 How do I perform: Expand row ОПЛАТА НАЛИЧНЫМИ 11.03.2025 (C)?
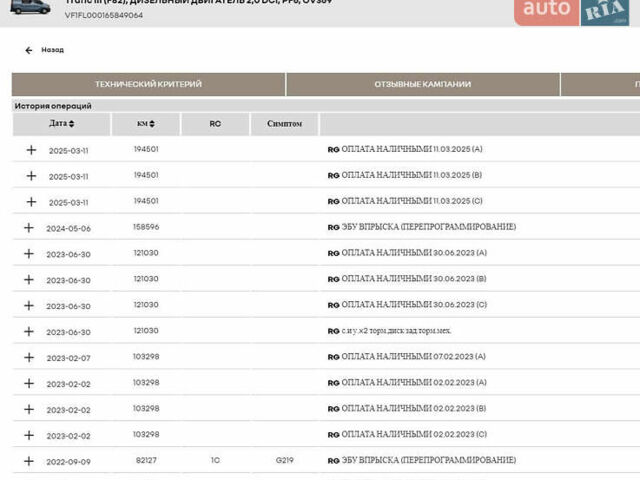31,202
